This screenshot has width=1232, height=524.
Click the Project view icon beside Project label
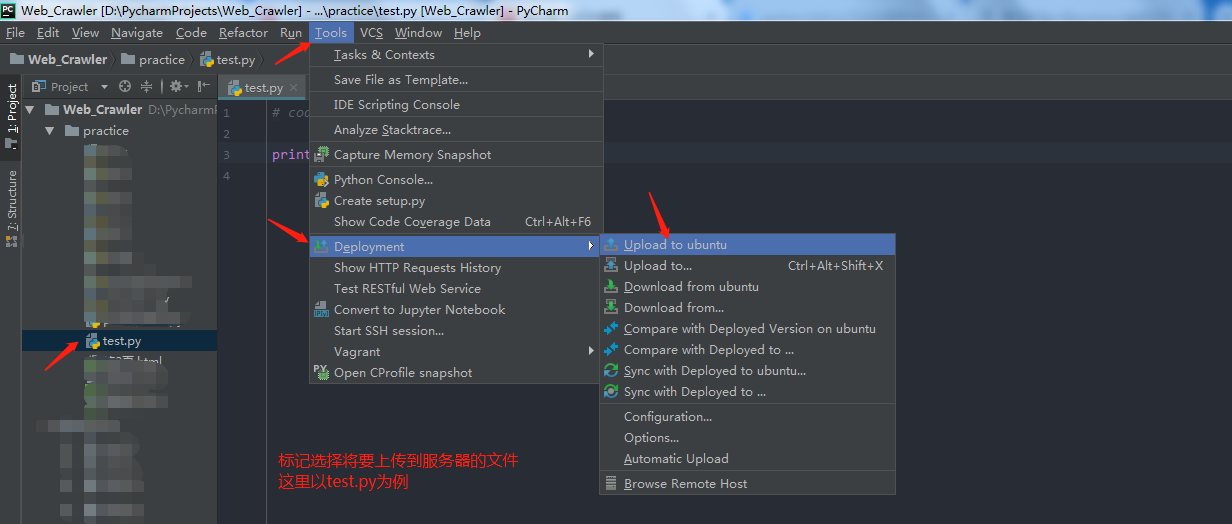click(40, 87)
